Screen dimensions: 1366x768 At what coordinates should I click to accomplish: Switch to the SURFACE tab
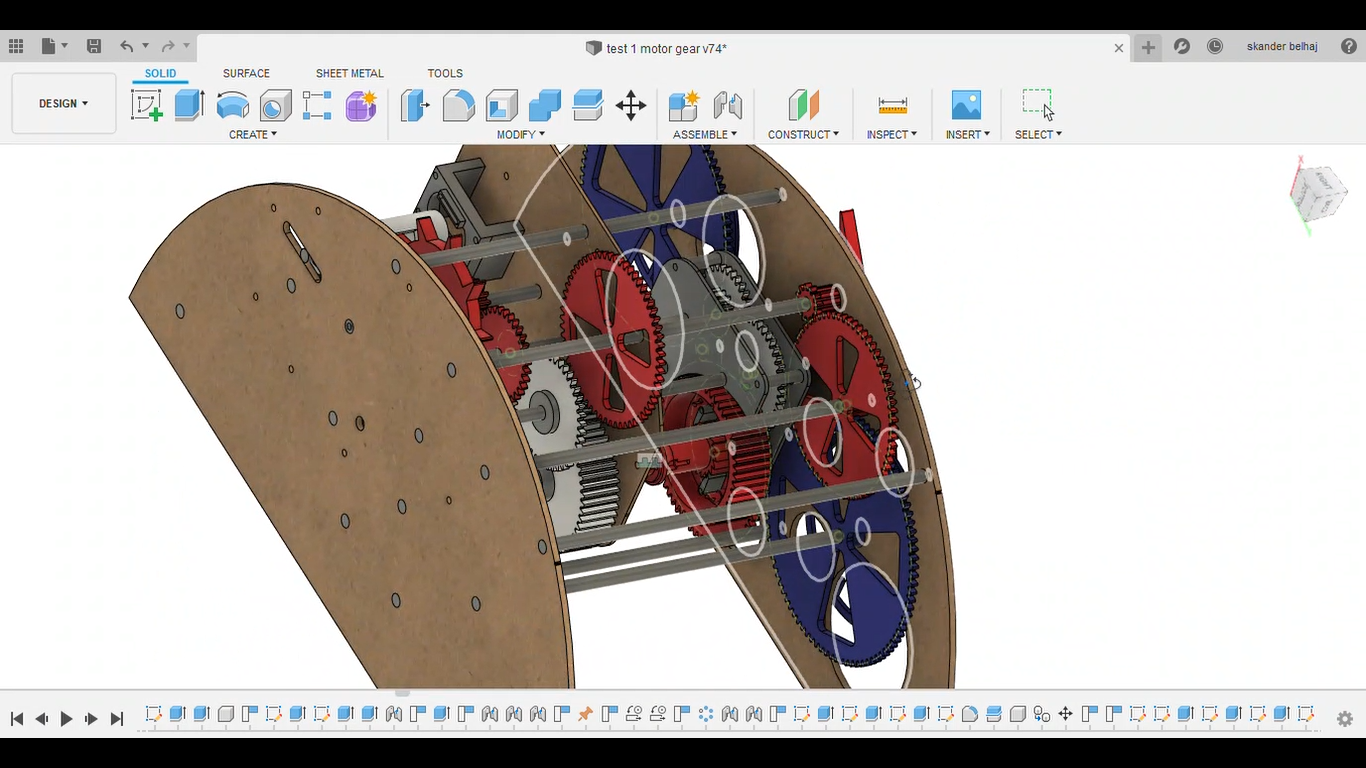pos(246,73)
